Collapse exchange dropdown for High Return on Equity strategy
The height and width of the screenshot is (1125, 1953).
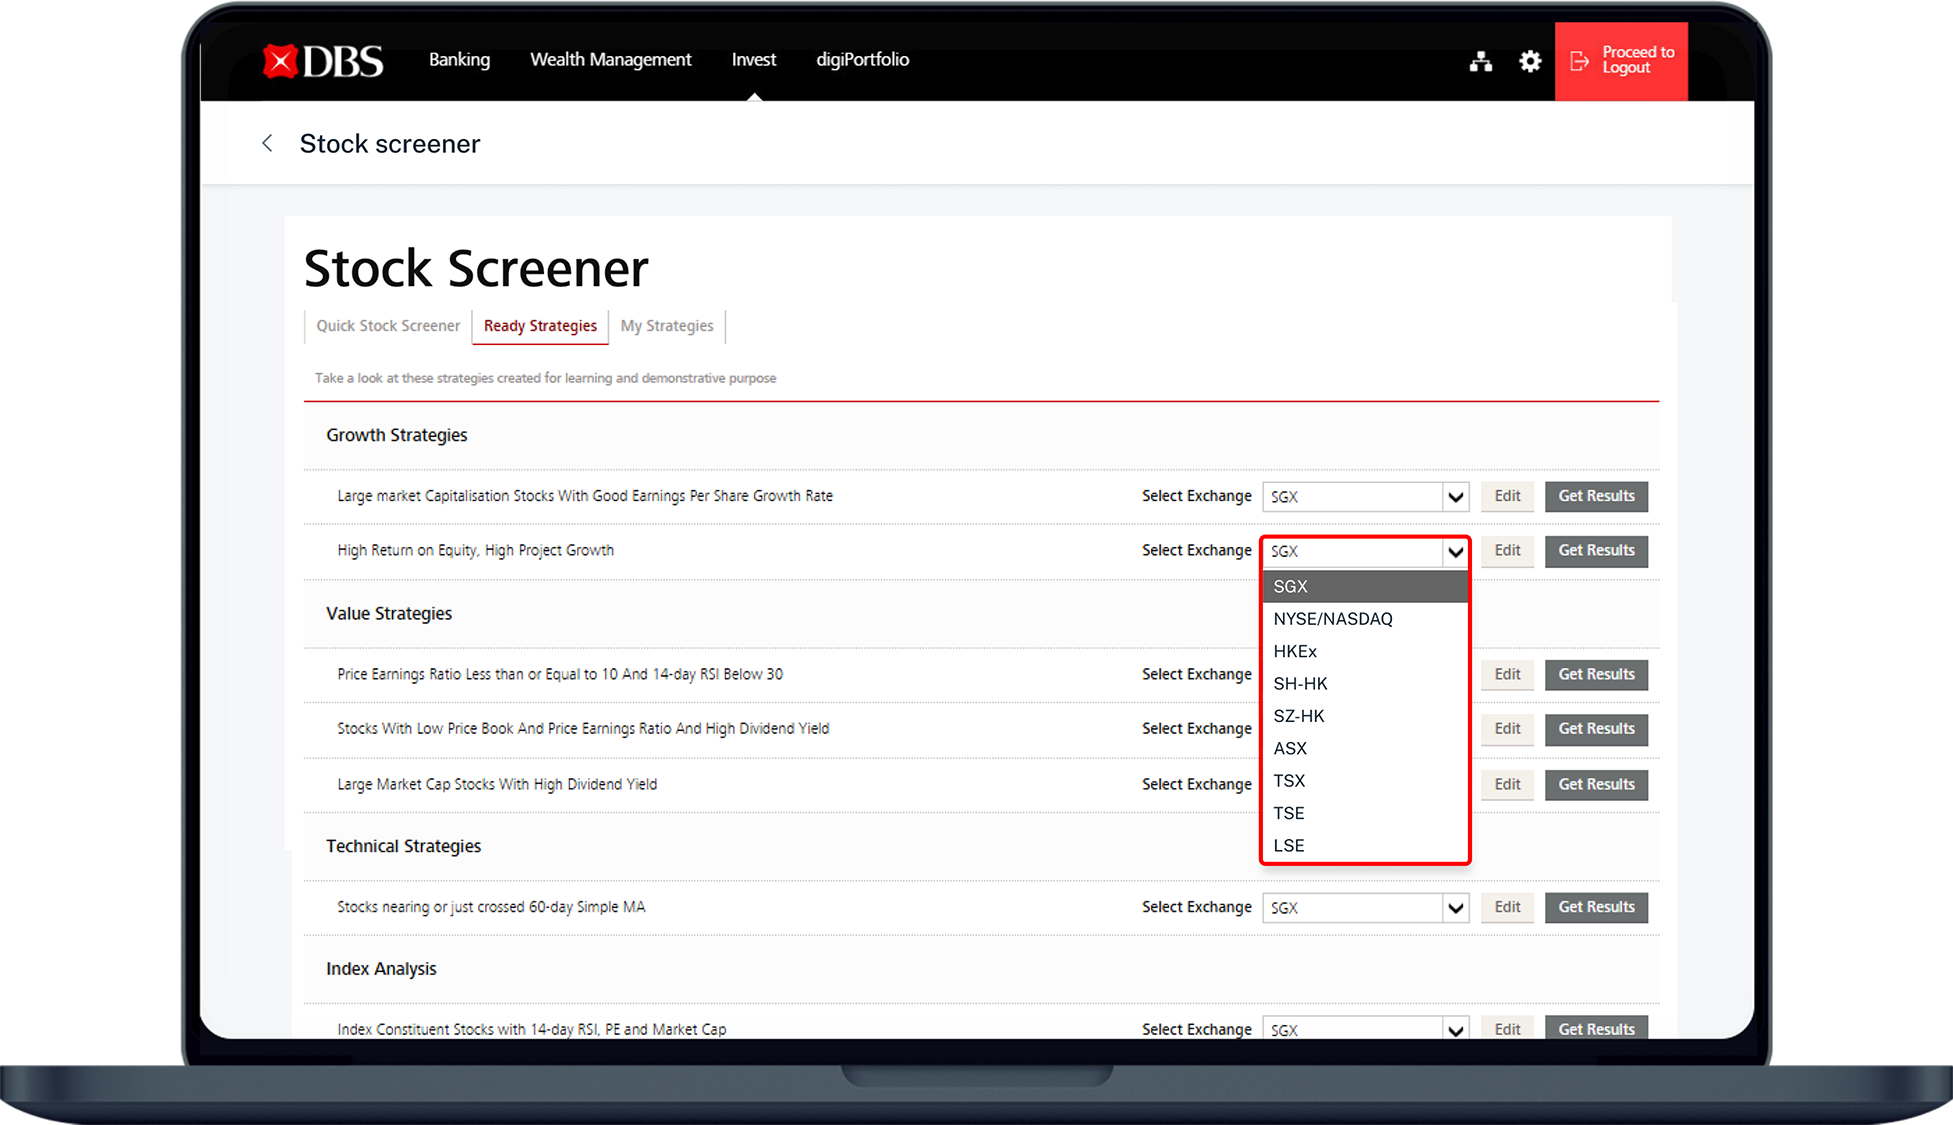coord(1365,551)
